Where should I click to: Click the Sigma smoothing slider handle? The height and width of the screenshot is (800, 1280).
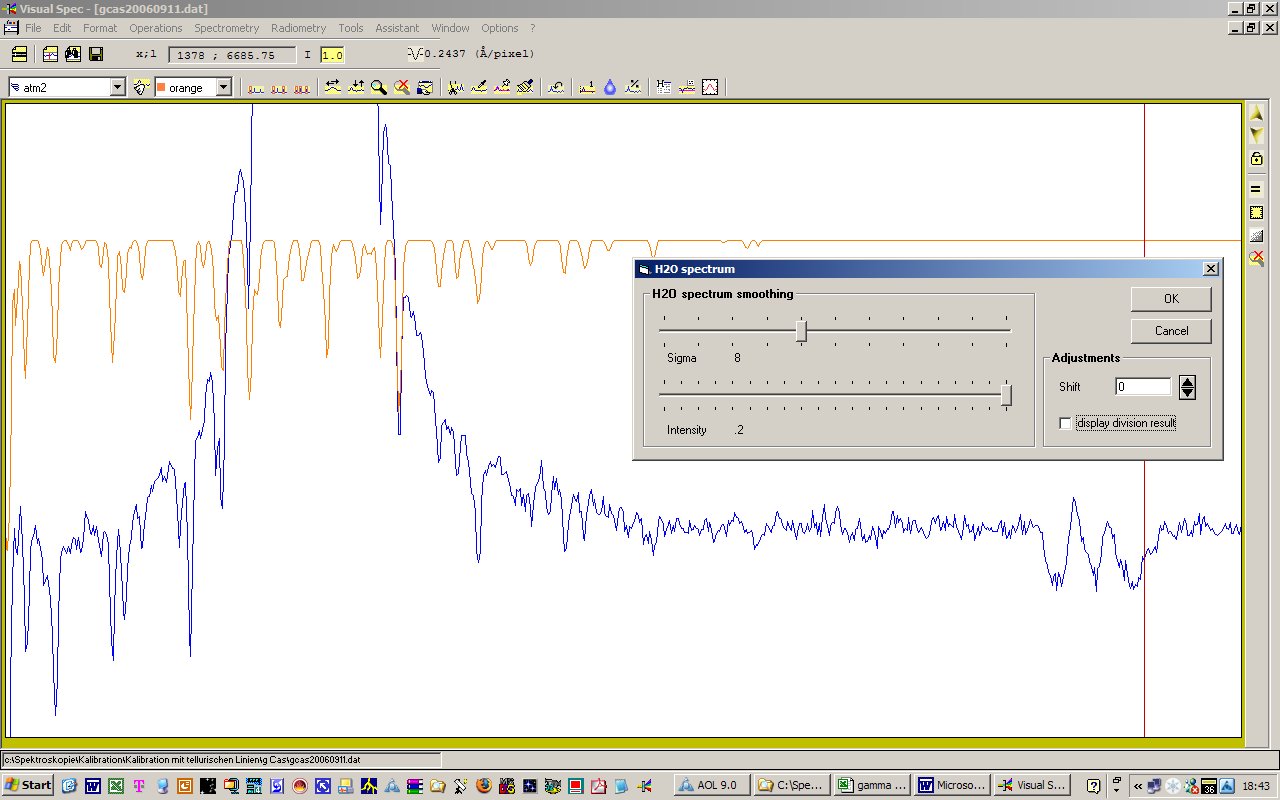(x=801, y=331)
